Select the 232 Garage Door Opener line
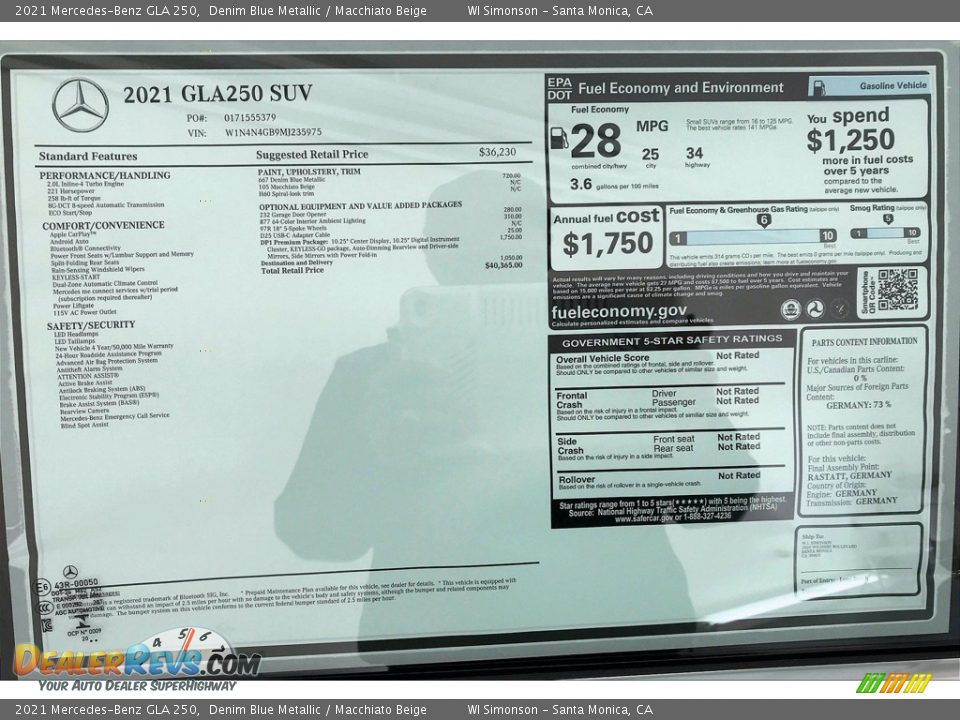The height and width of the screenshot is (720, 960). 293,215
